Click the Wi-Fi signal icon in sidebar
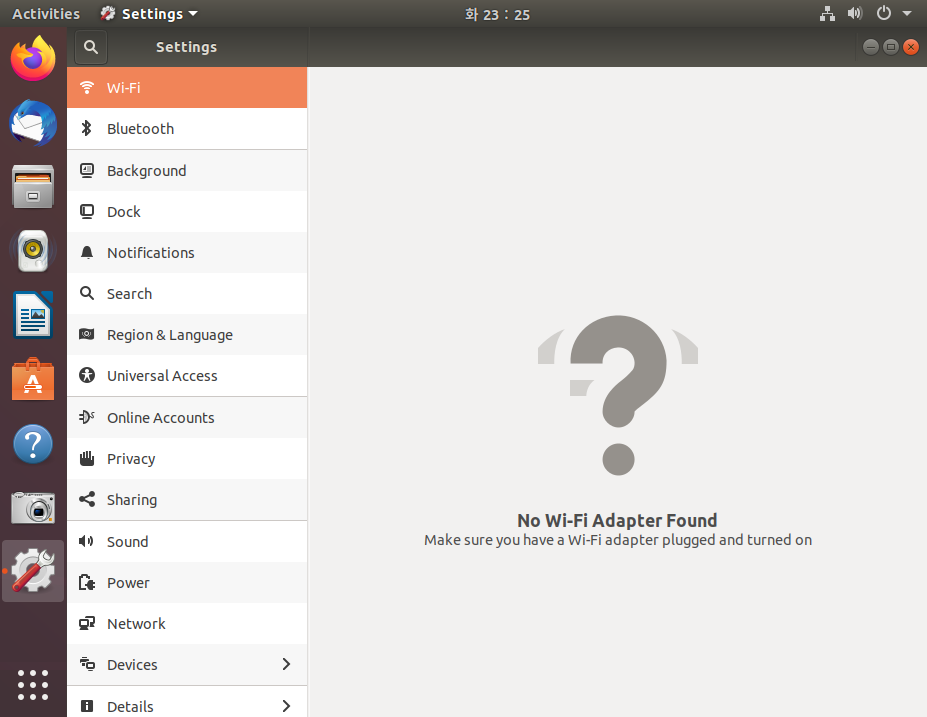The image size is (927, 717). (x=87, y=87)
